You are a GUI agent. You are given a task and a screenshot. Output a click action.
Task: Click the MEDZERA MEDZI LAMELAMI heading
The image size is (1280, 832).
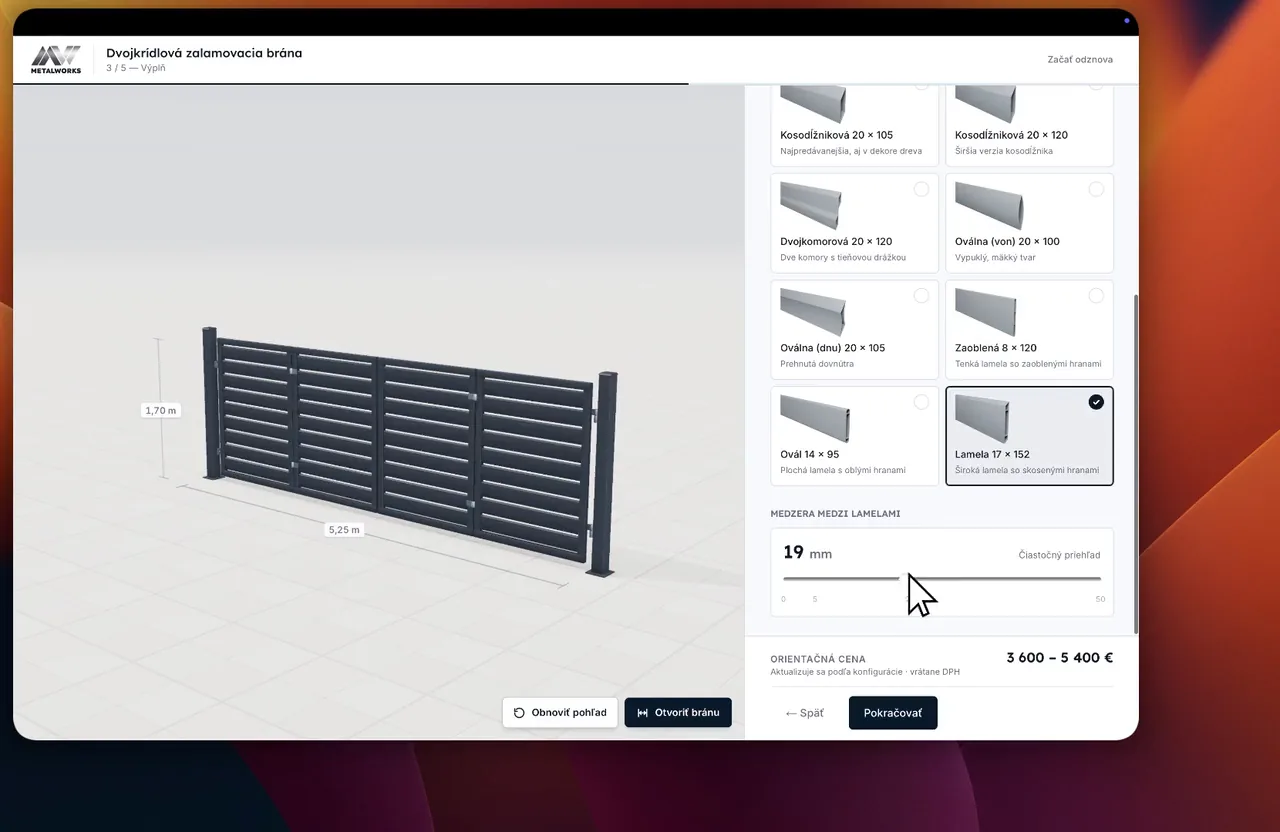point(835,514)
